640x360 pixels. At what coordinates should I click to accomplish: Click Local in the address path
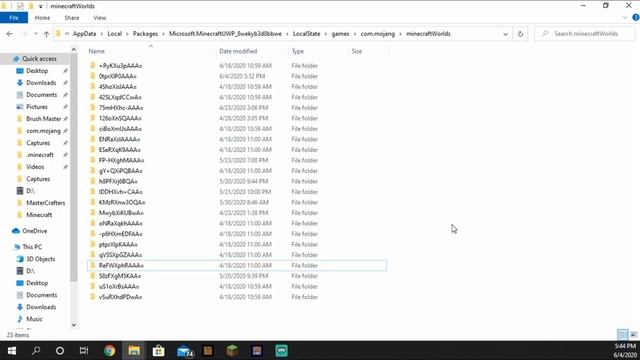115,34
